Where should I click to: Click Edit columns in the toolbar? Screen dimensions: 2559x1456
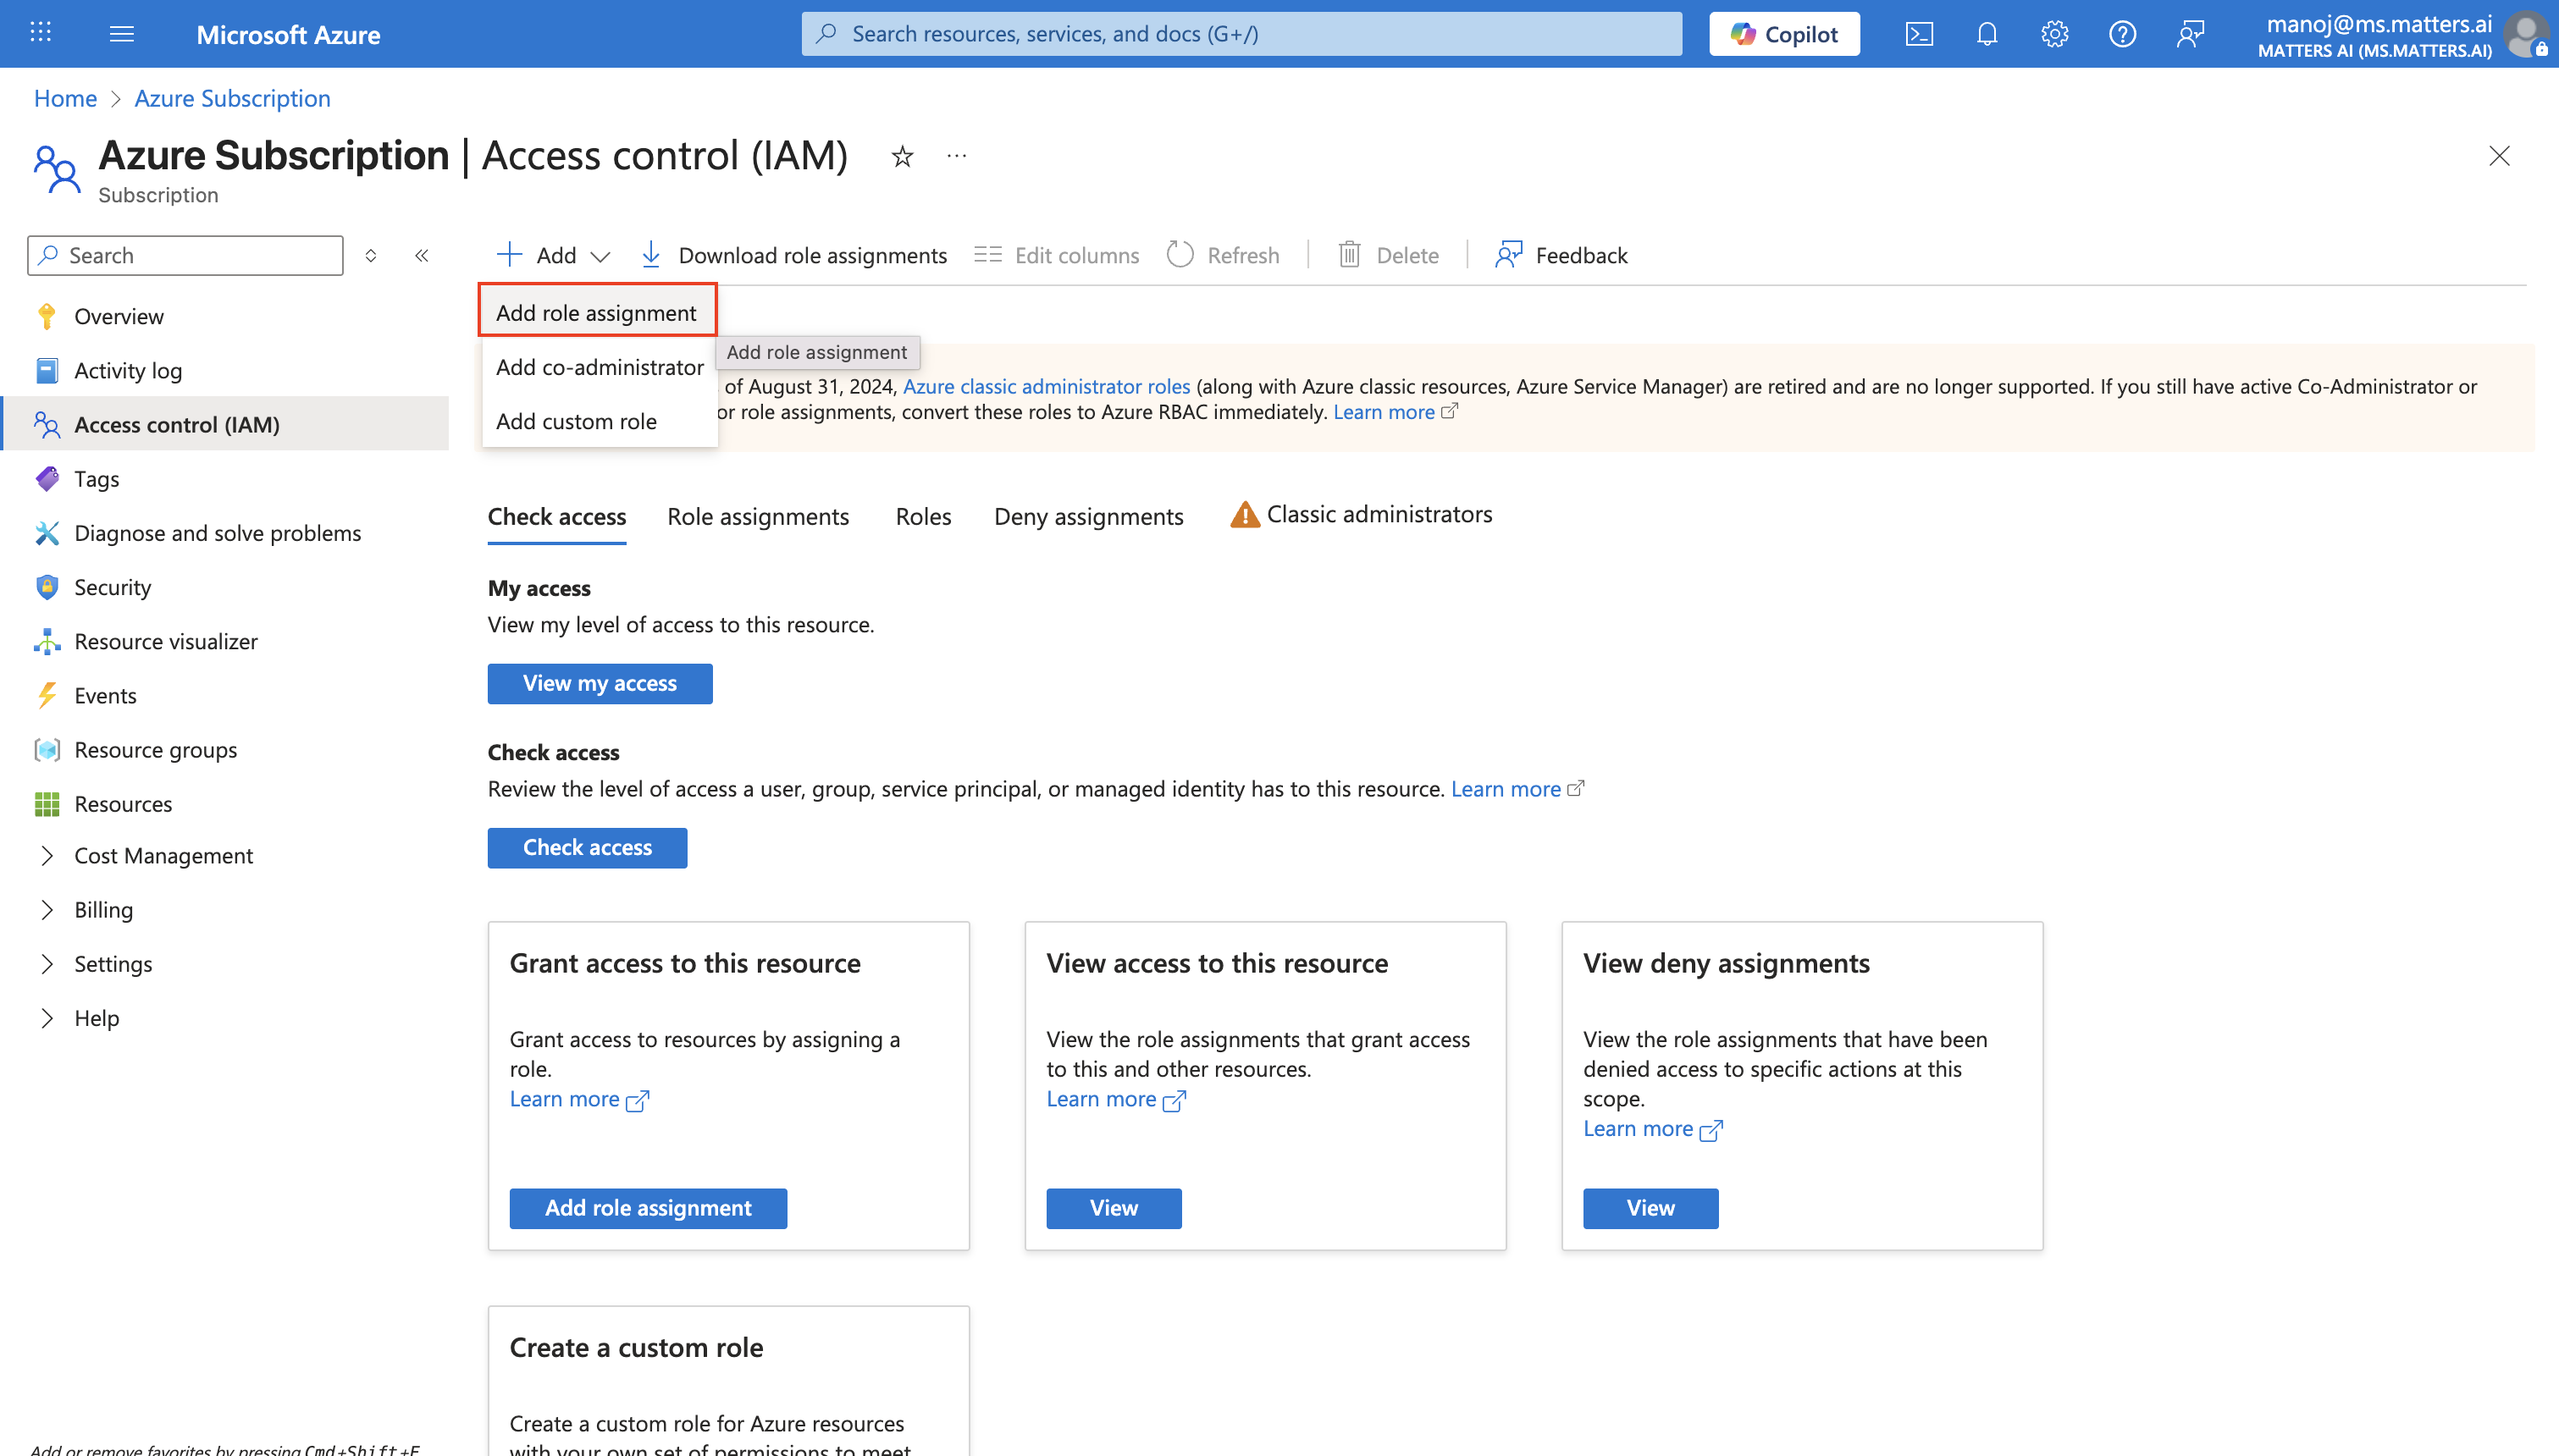pos(1056,255)
